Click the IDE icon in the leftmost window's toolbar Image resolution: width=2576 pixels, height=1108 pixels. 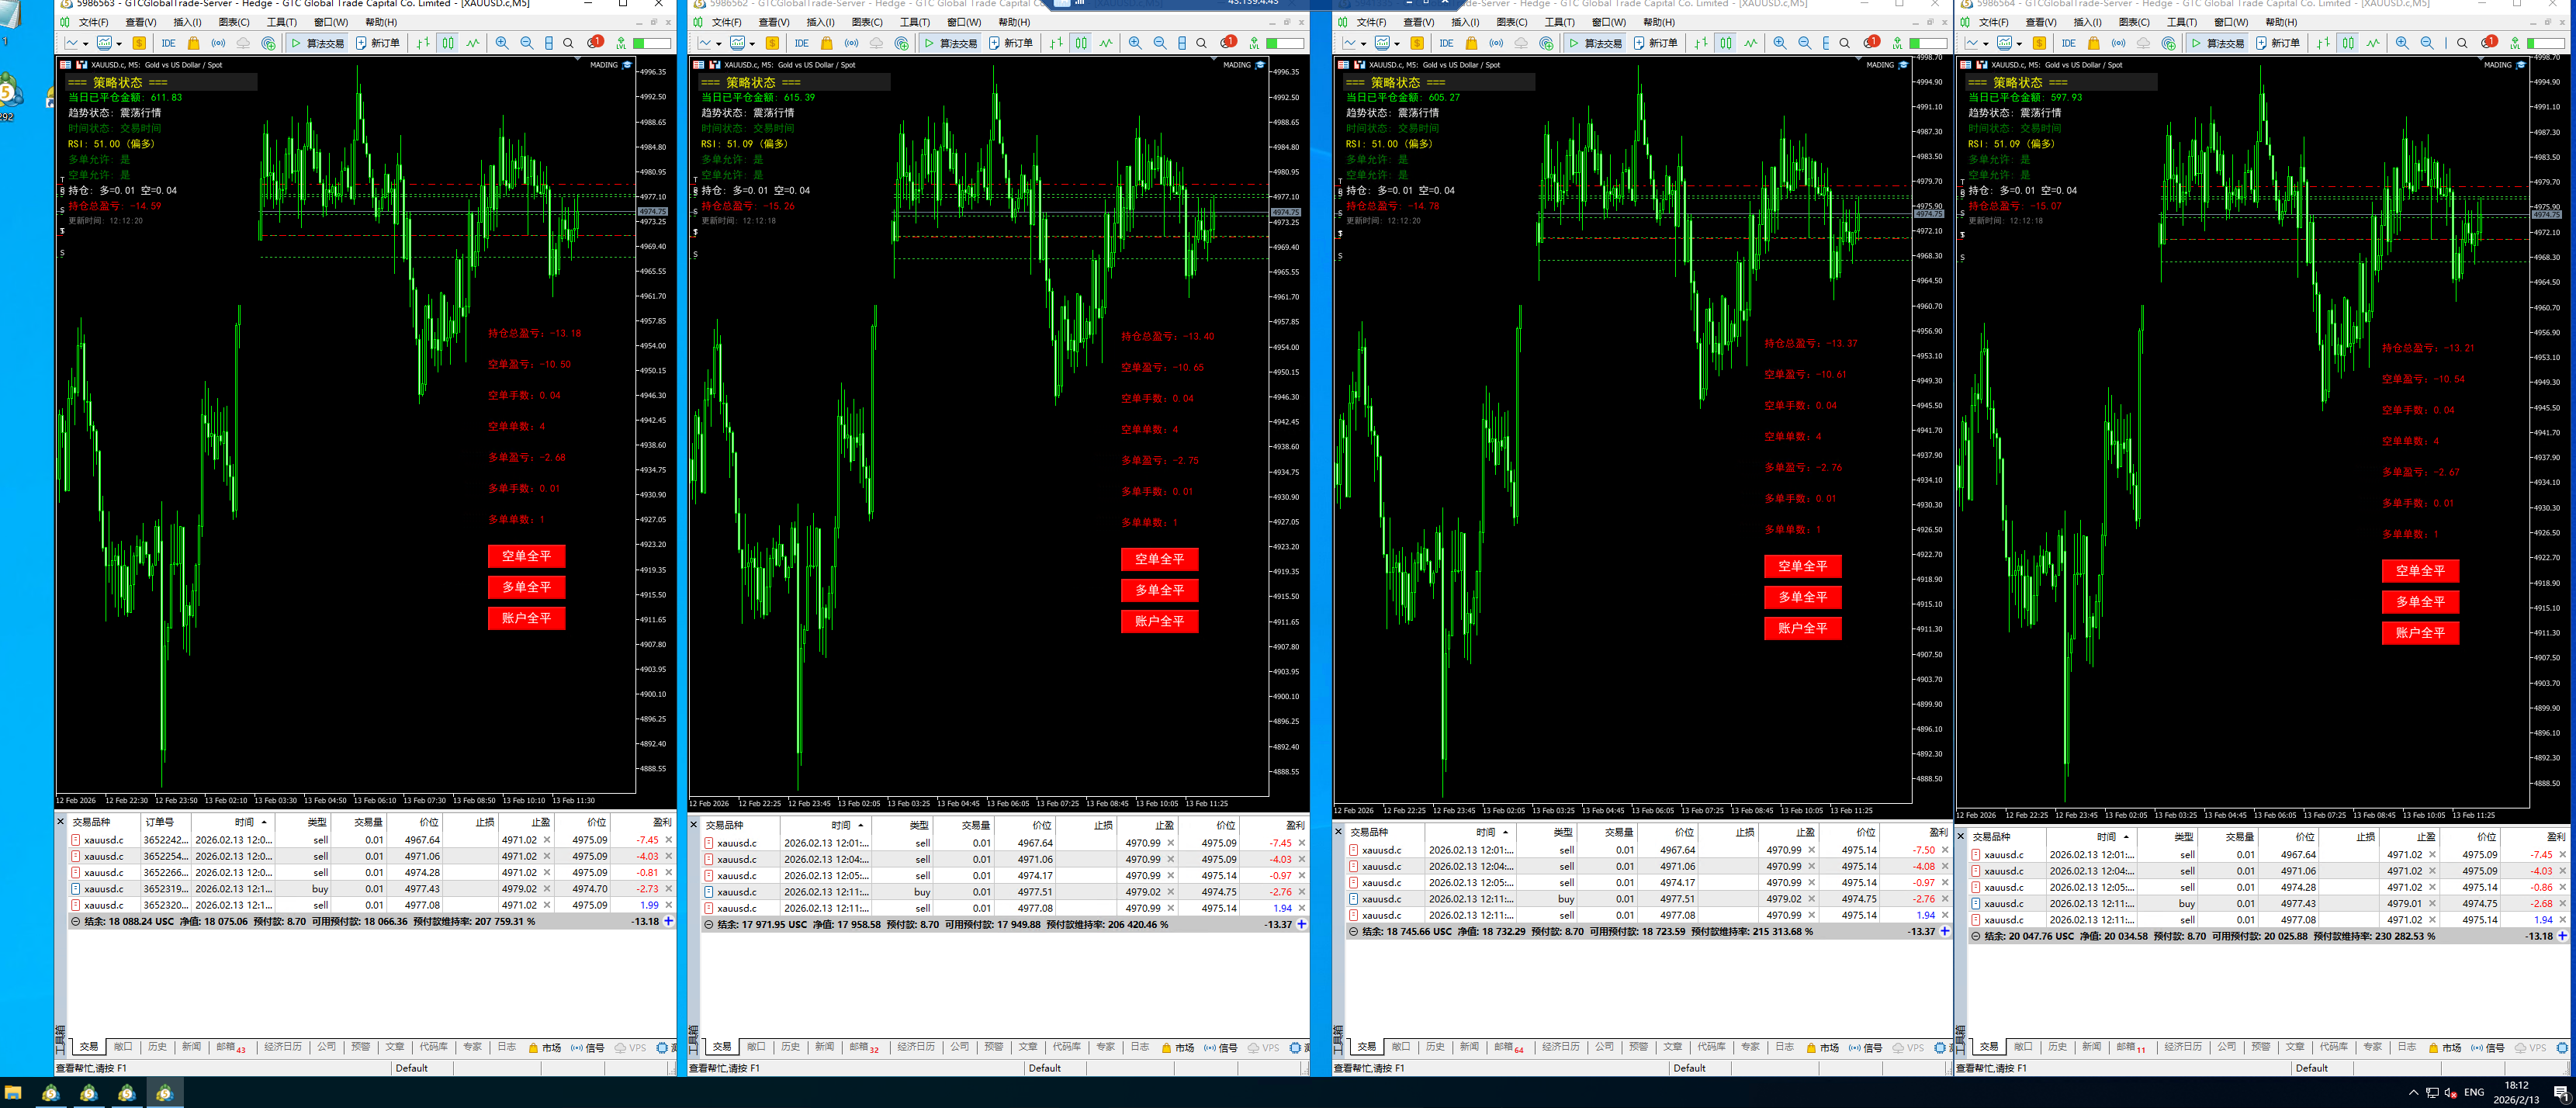tap(168, 43)
